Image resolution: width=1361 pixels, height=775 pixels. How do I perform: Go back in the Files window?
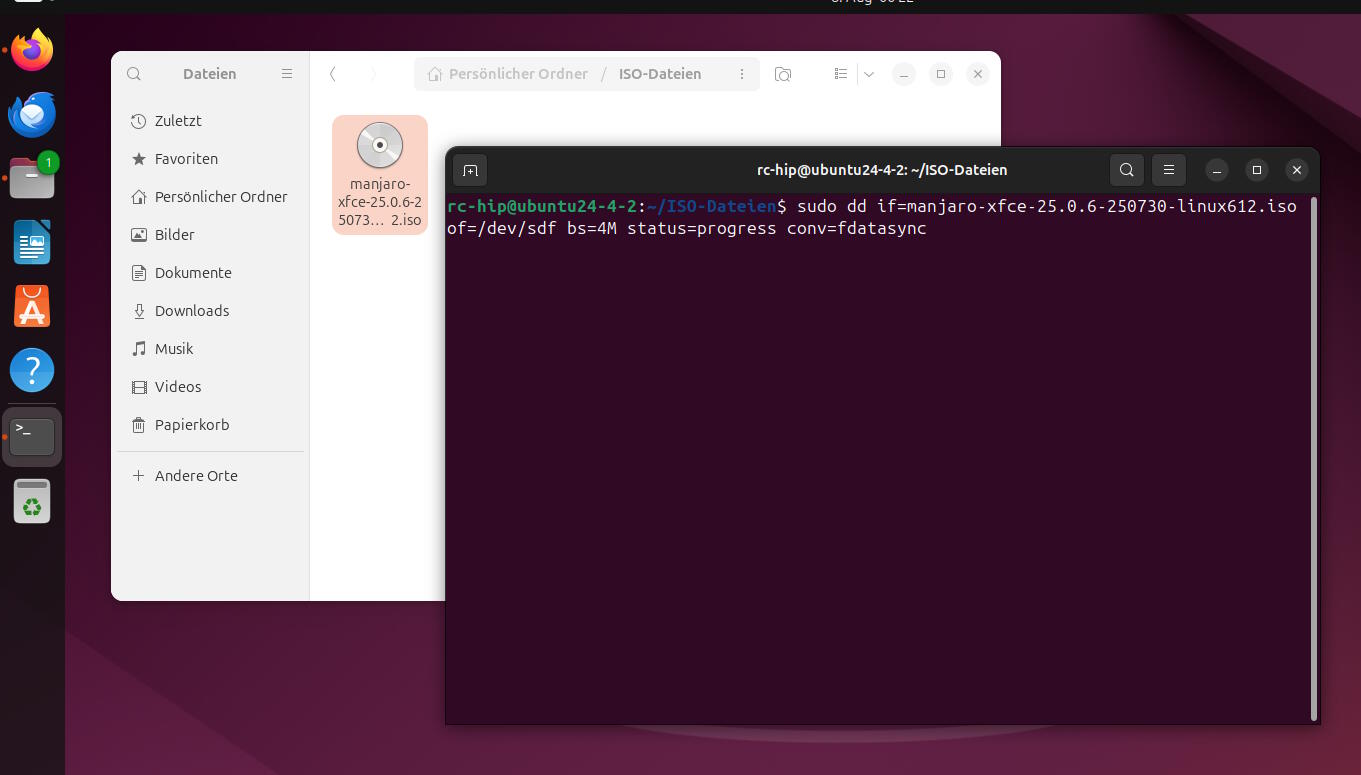tap(333, 74)
